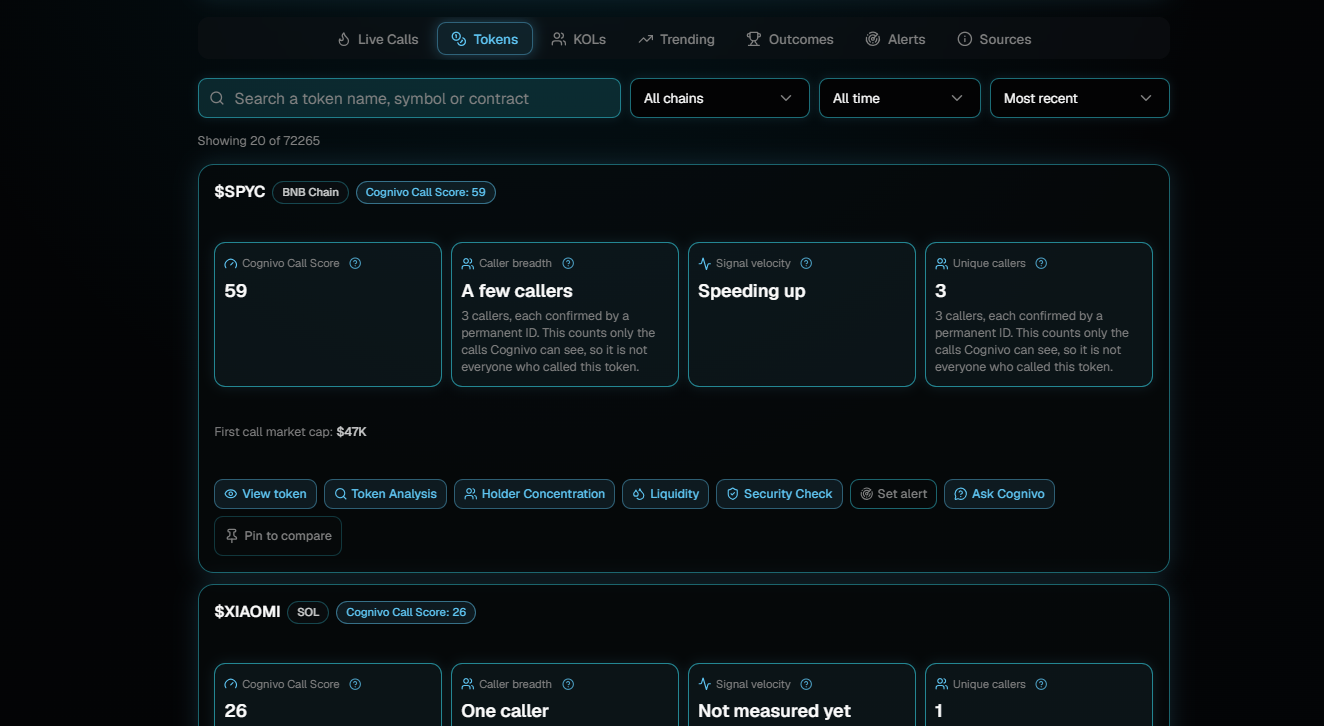
Task: Open the Live Calls tab
Action: [x=377, y=39]
